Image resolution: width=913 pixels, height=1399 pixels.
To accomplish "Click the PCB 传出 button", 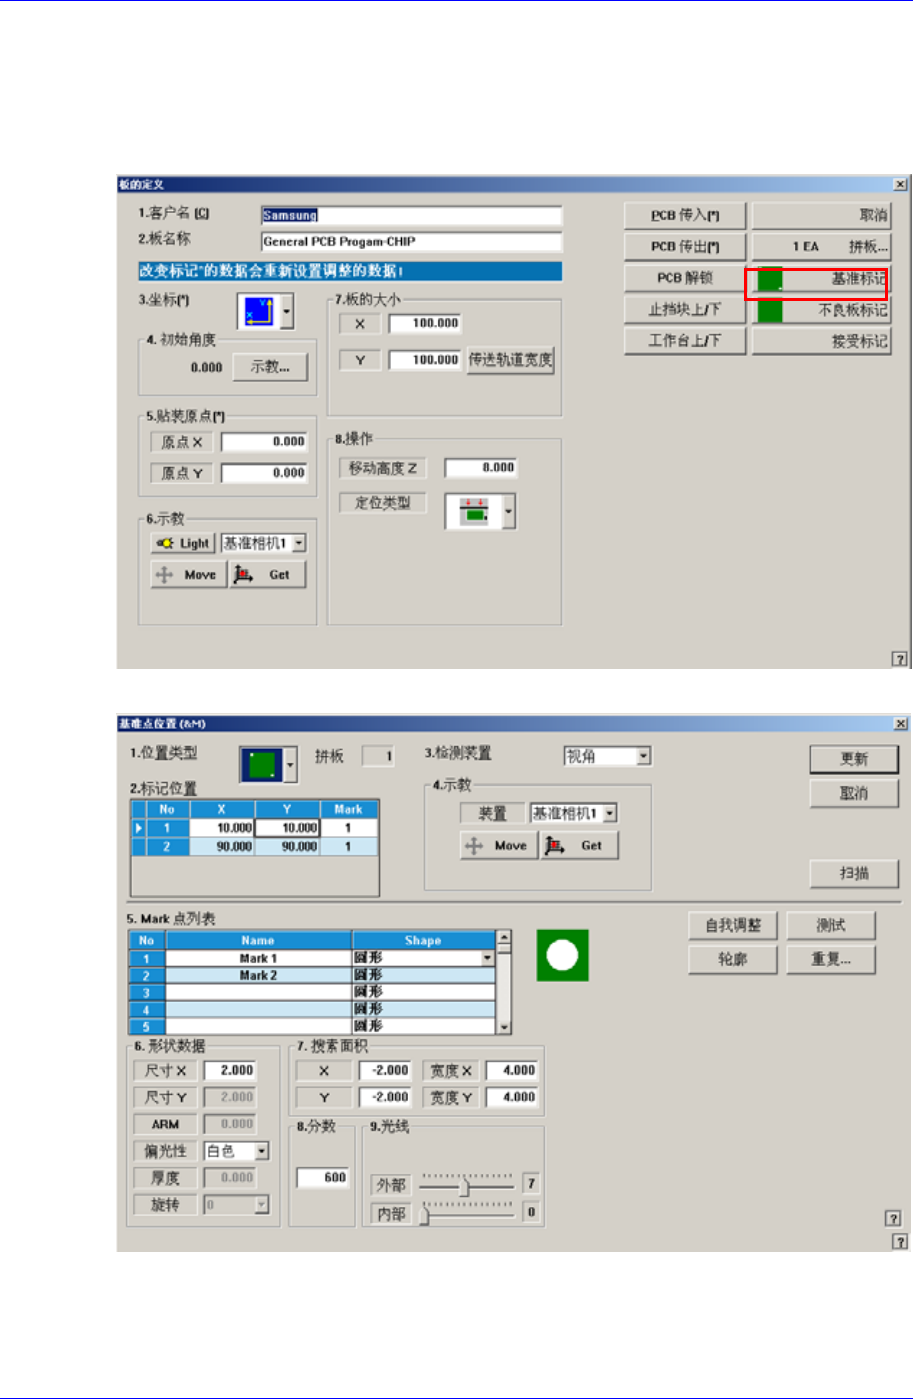I will click(686, 246).
